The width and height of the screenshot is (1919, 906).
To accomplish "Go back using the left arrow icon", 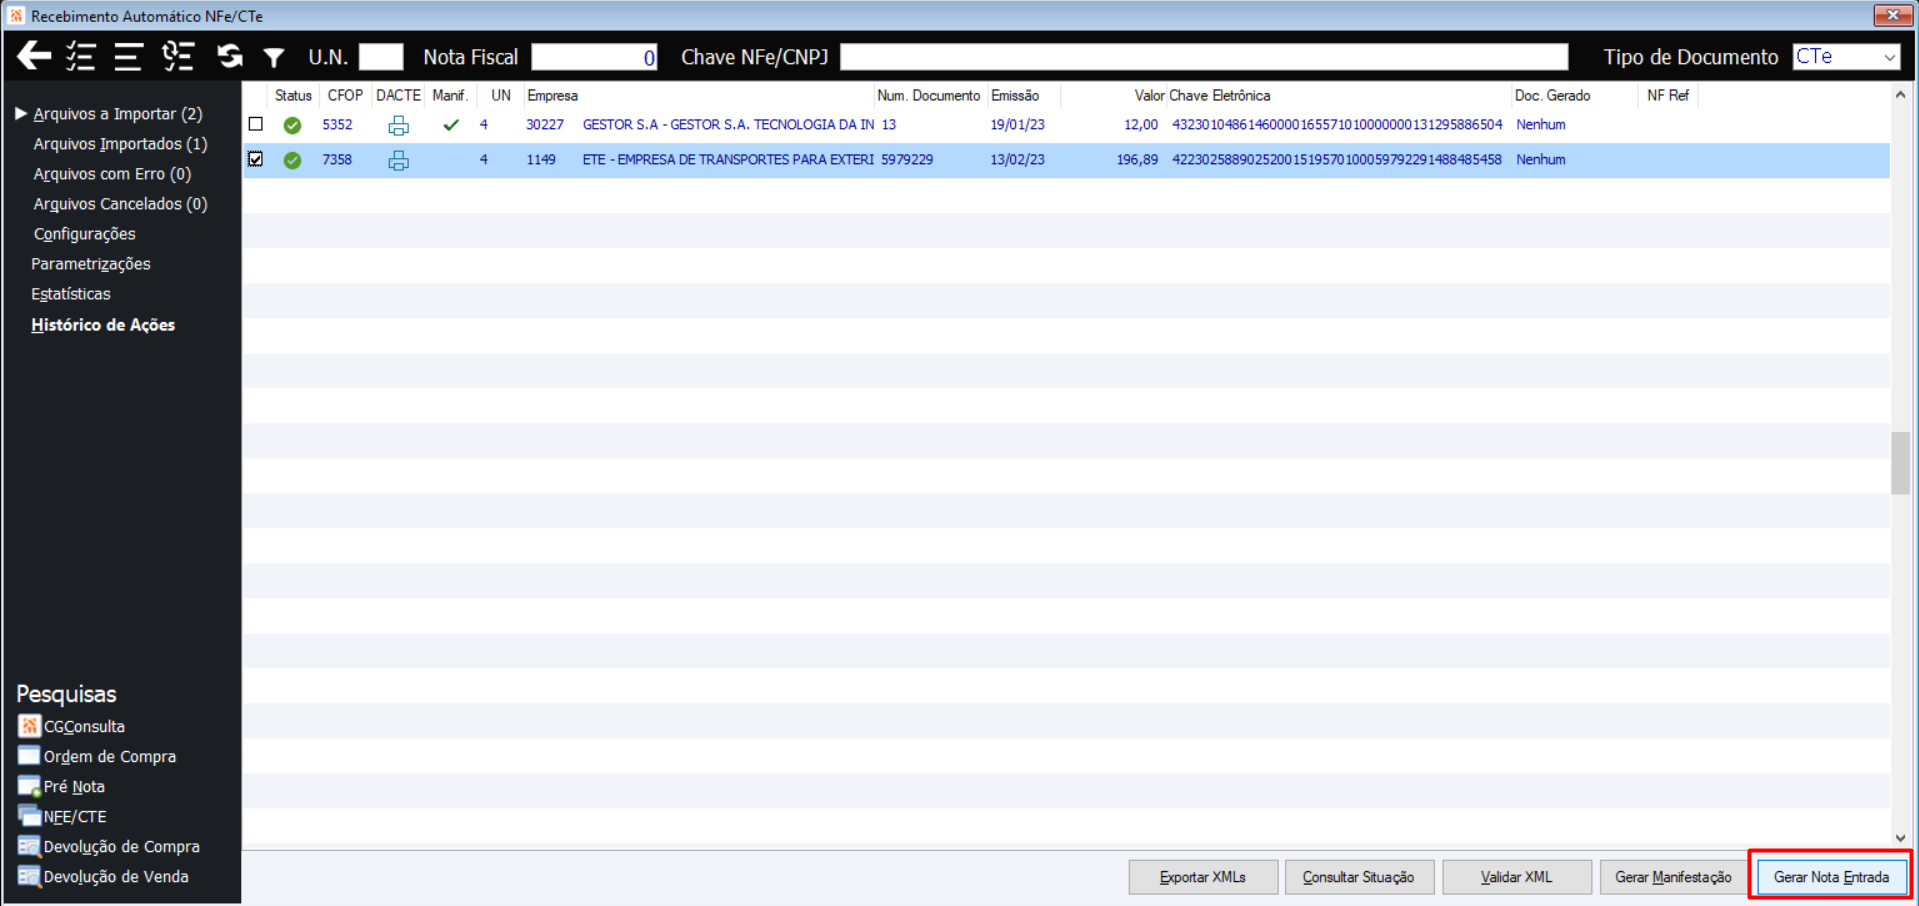I will (x=34, y=56).
